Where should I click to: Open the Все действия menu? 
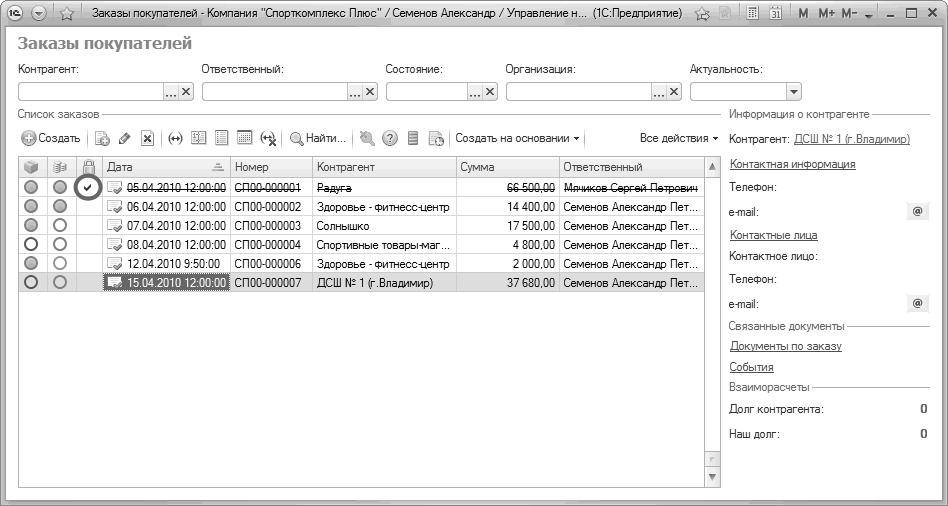tap(679, 138)
